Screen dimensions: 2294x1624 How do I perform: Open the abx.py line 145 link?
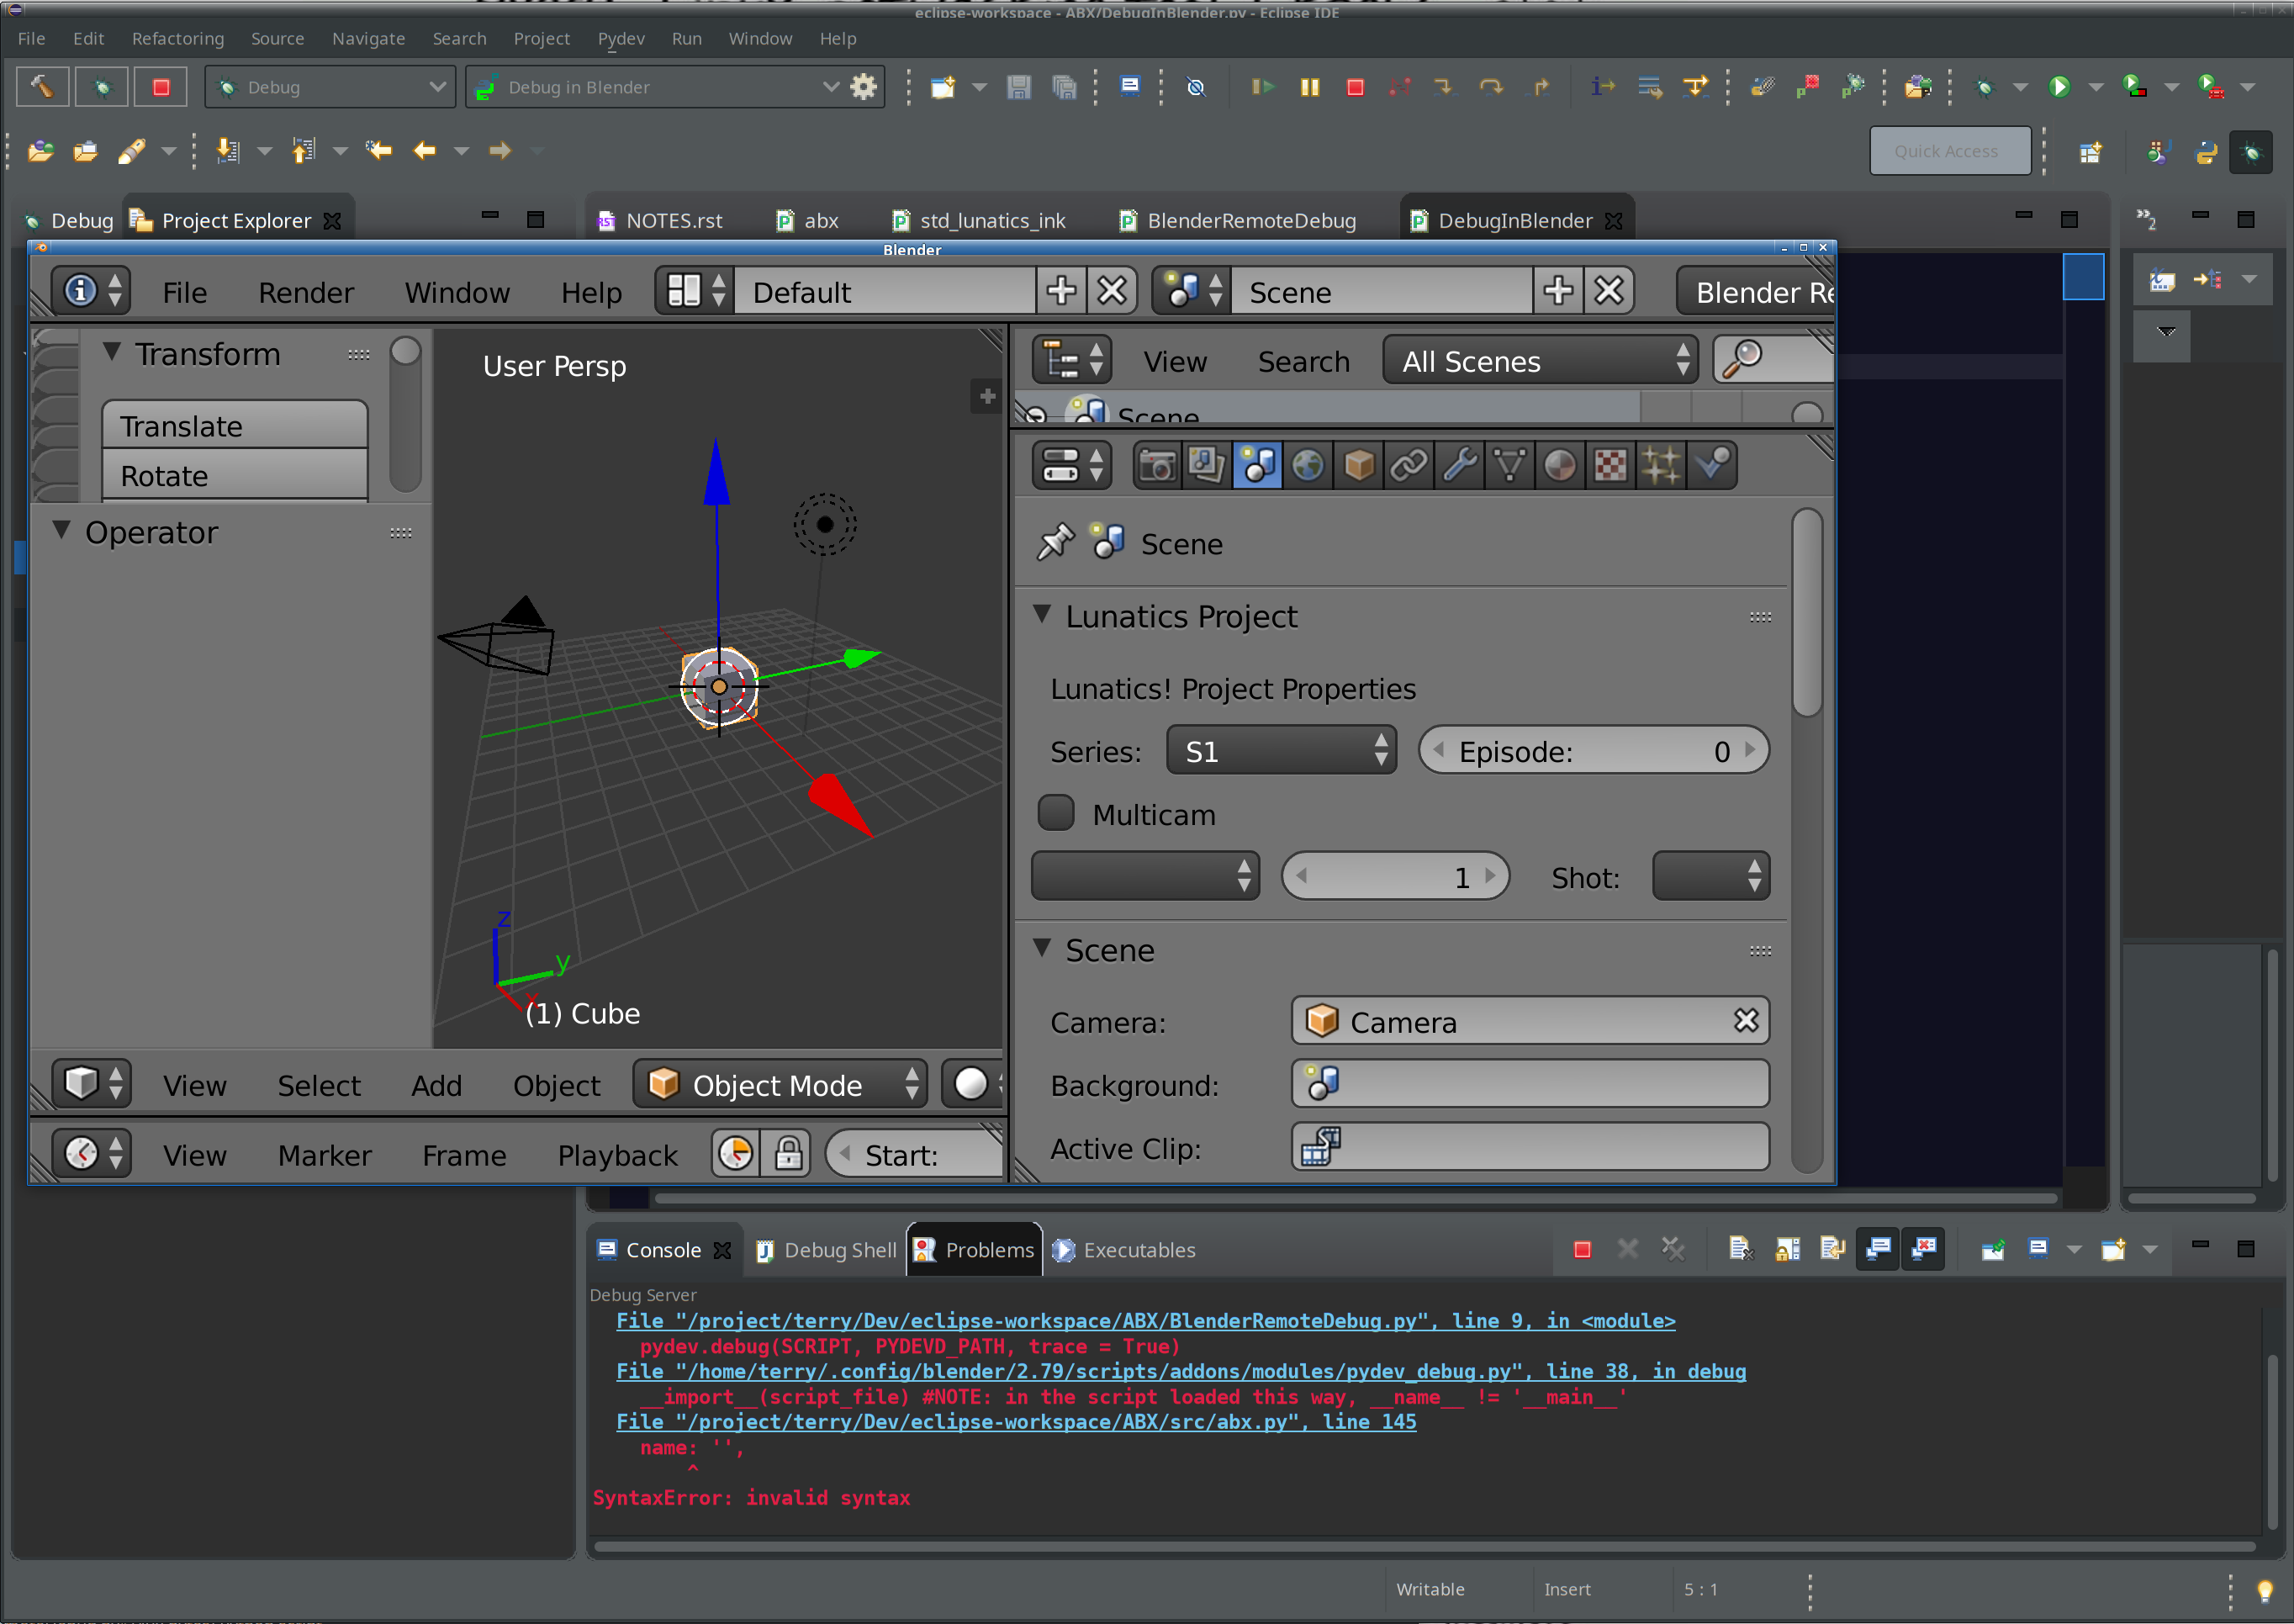coord(1015,1422)
